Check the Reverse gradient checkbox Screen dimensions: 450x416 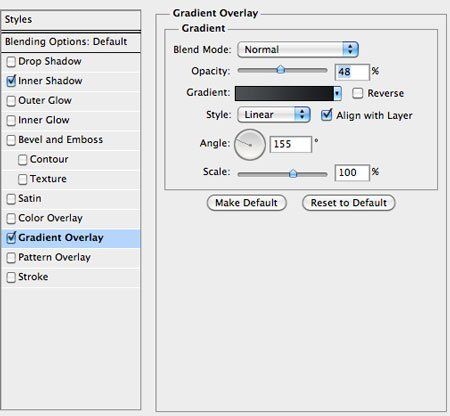pyautogui.click(x=357, y=93)
